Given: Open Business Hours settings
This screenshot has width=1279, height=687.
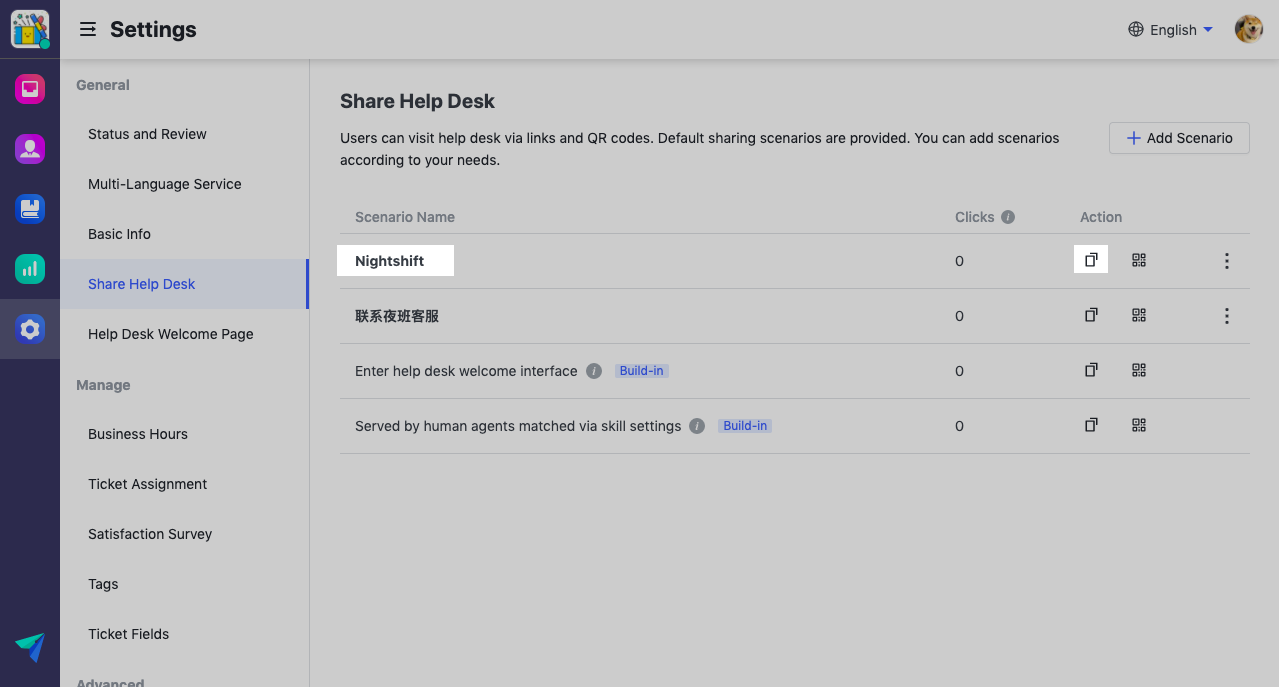Looking at the screenshot, I should click(138, 434).
